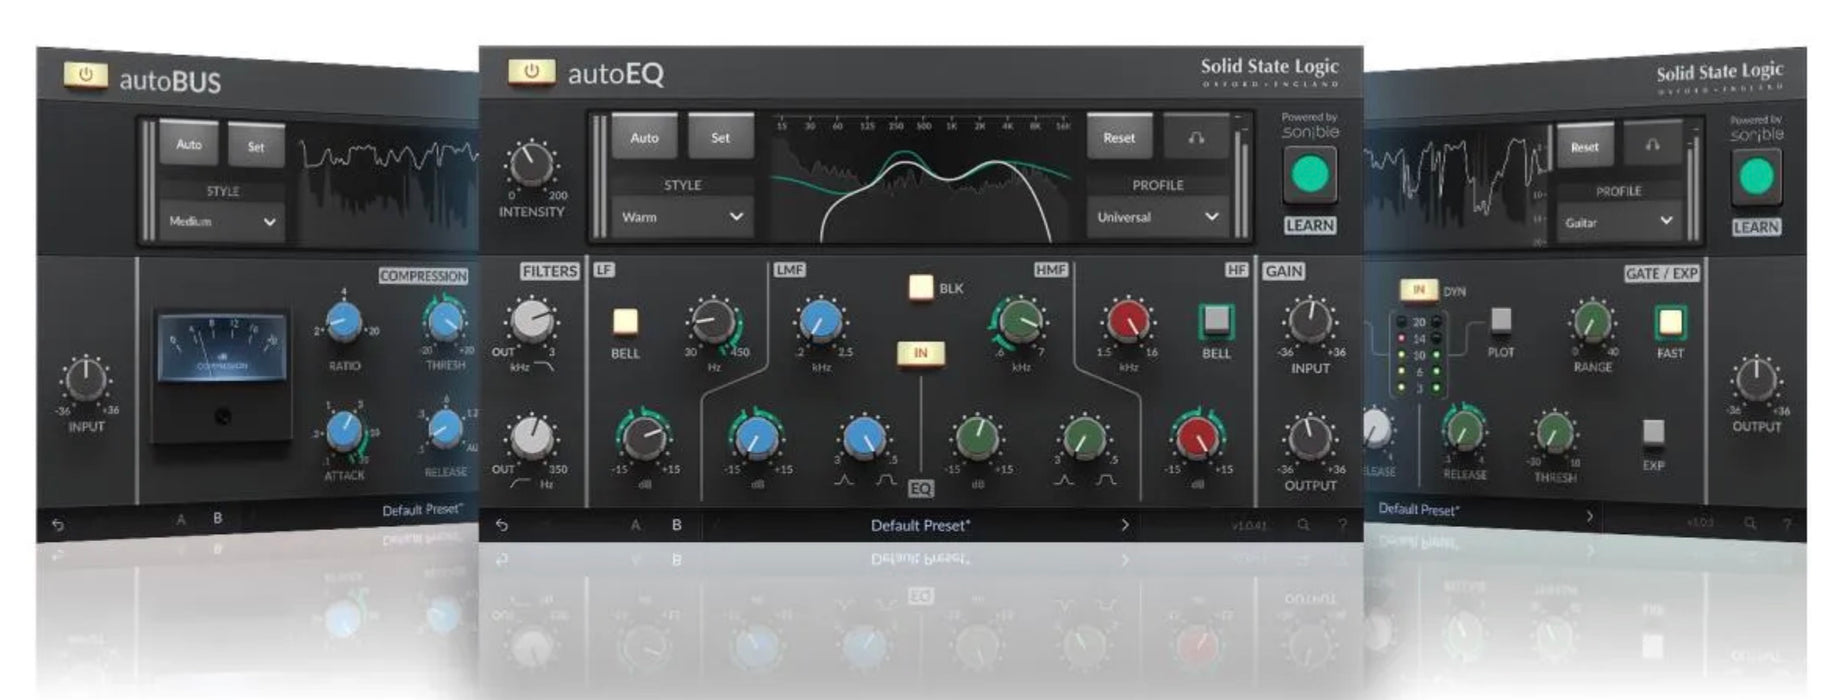1835x700 pixels.
Task: Select preset slot B in autoEQ
Action: pyautogui.click(x=677, y=525)
